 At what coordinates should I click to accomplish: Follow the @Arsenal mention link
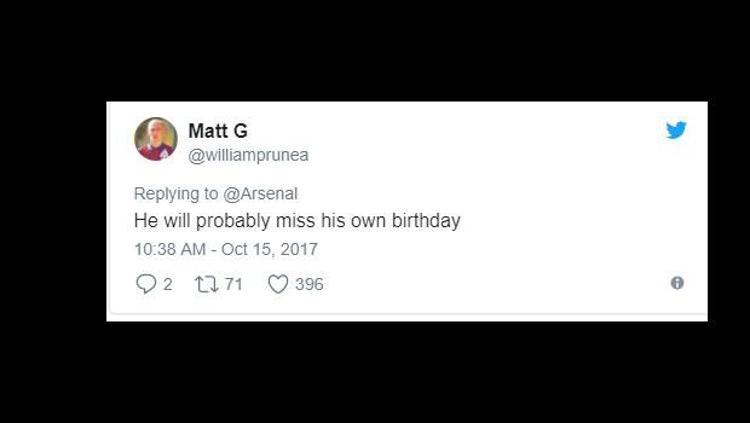pos(264,194)
